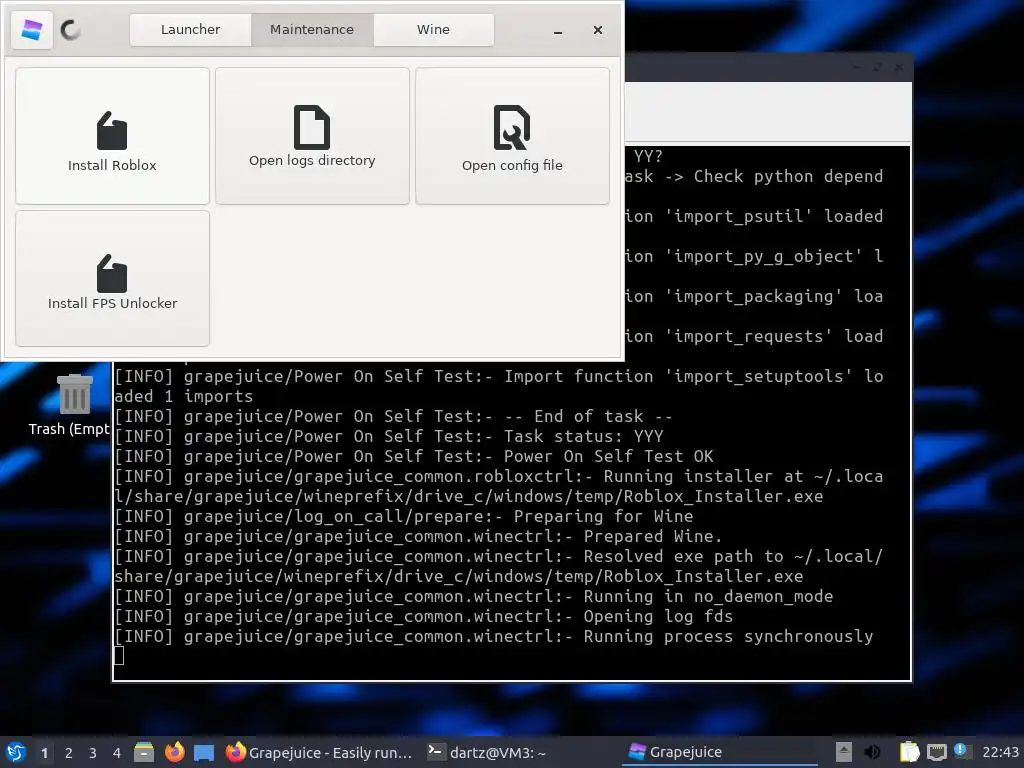Click the loading spinner icon in header
Viewport: 1024px width, 768px height.
(71, 30)
